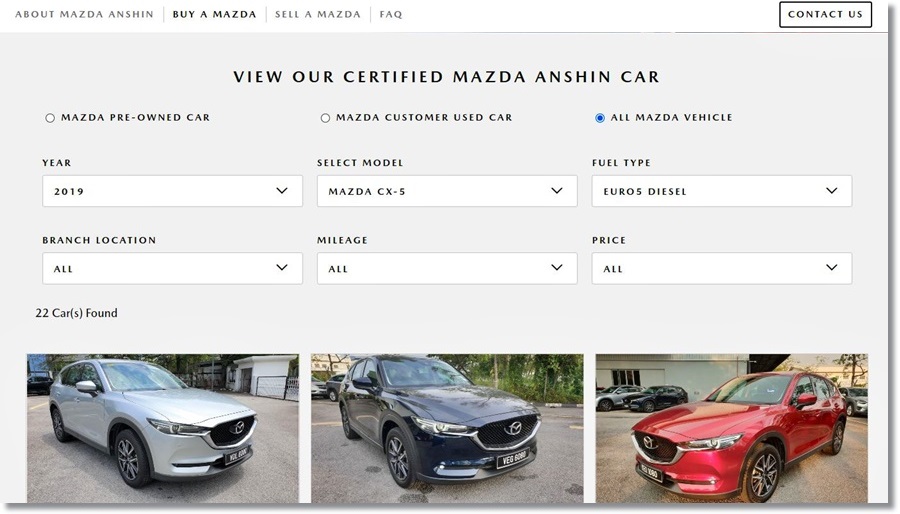900x514 pixels.
Task: Click the chevron arrow in Year field
Action: (282, 190)
